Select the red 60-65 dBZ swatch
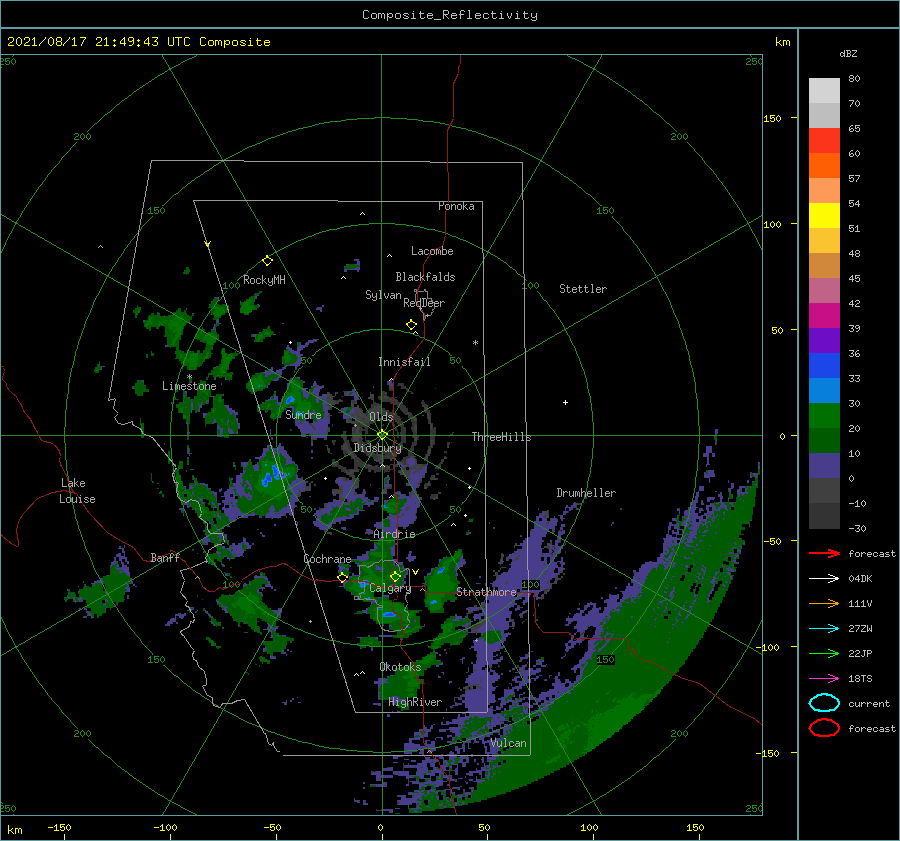Viewport: 900px width, 841px height. pyautogui.click(x=824, y=141)
